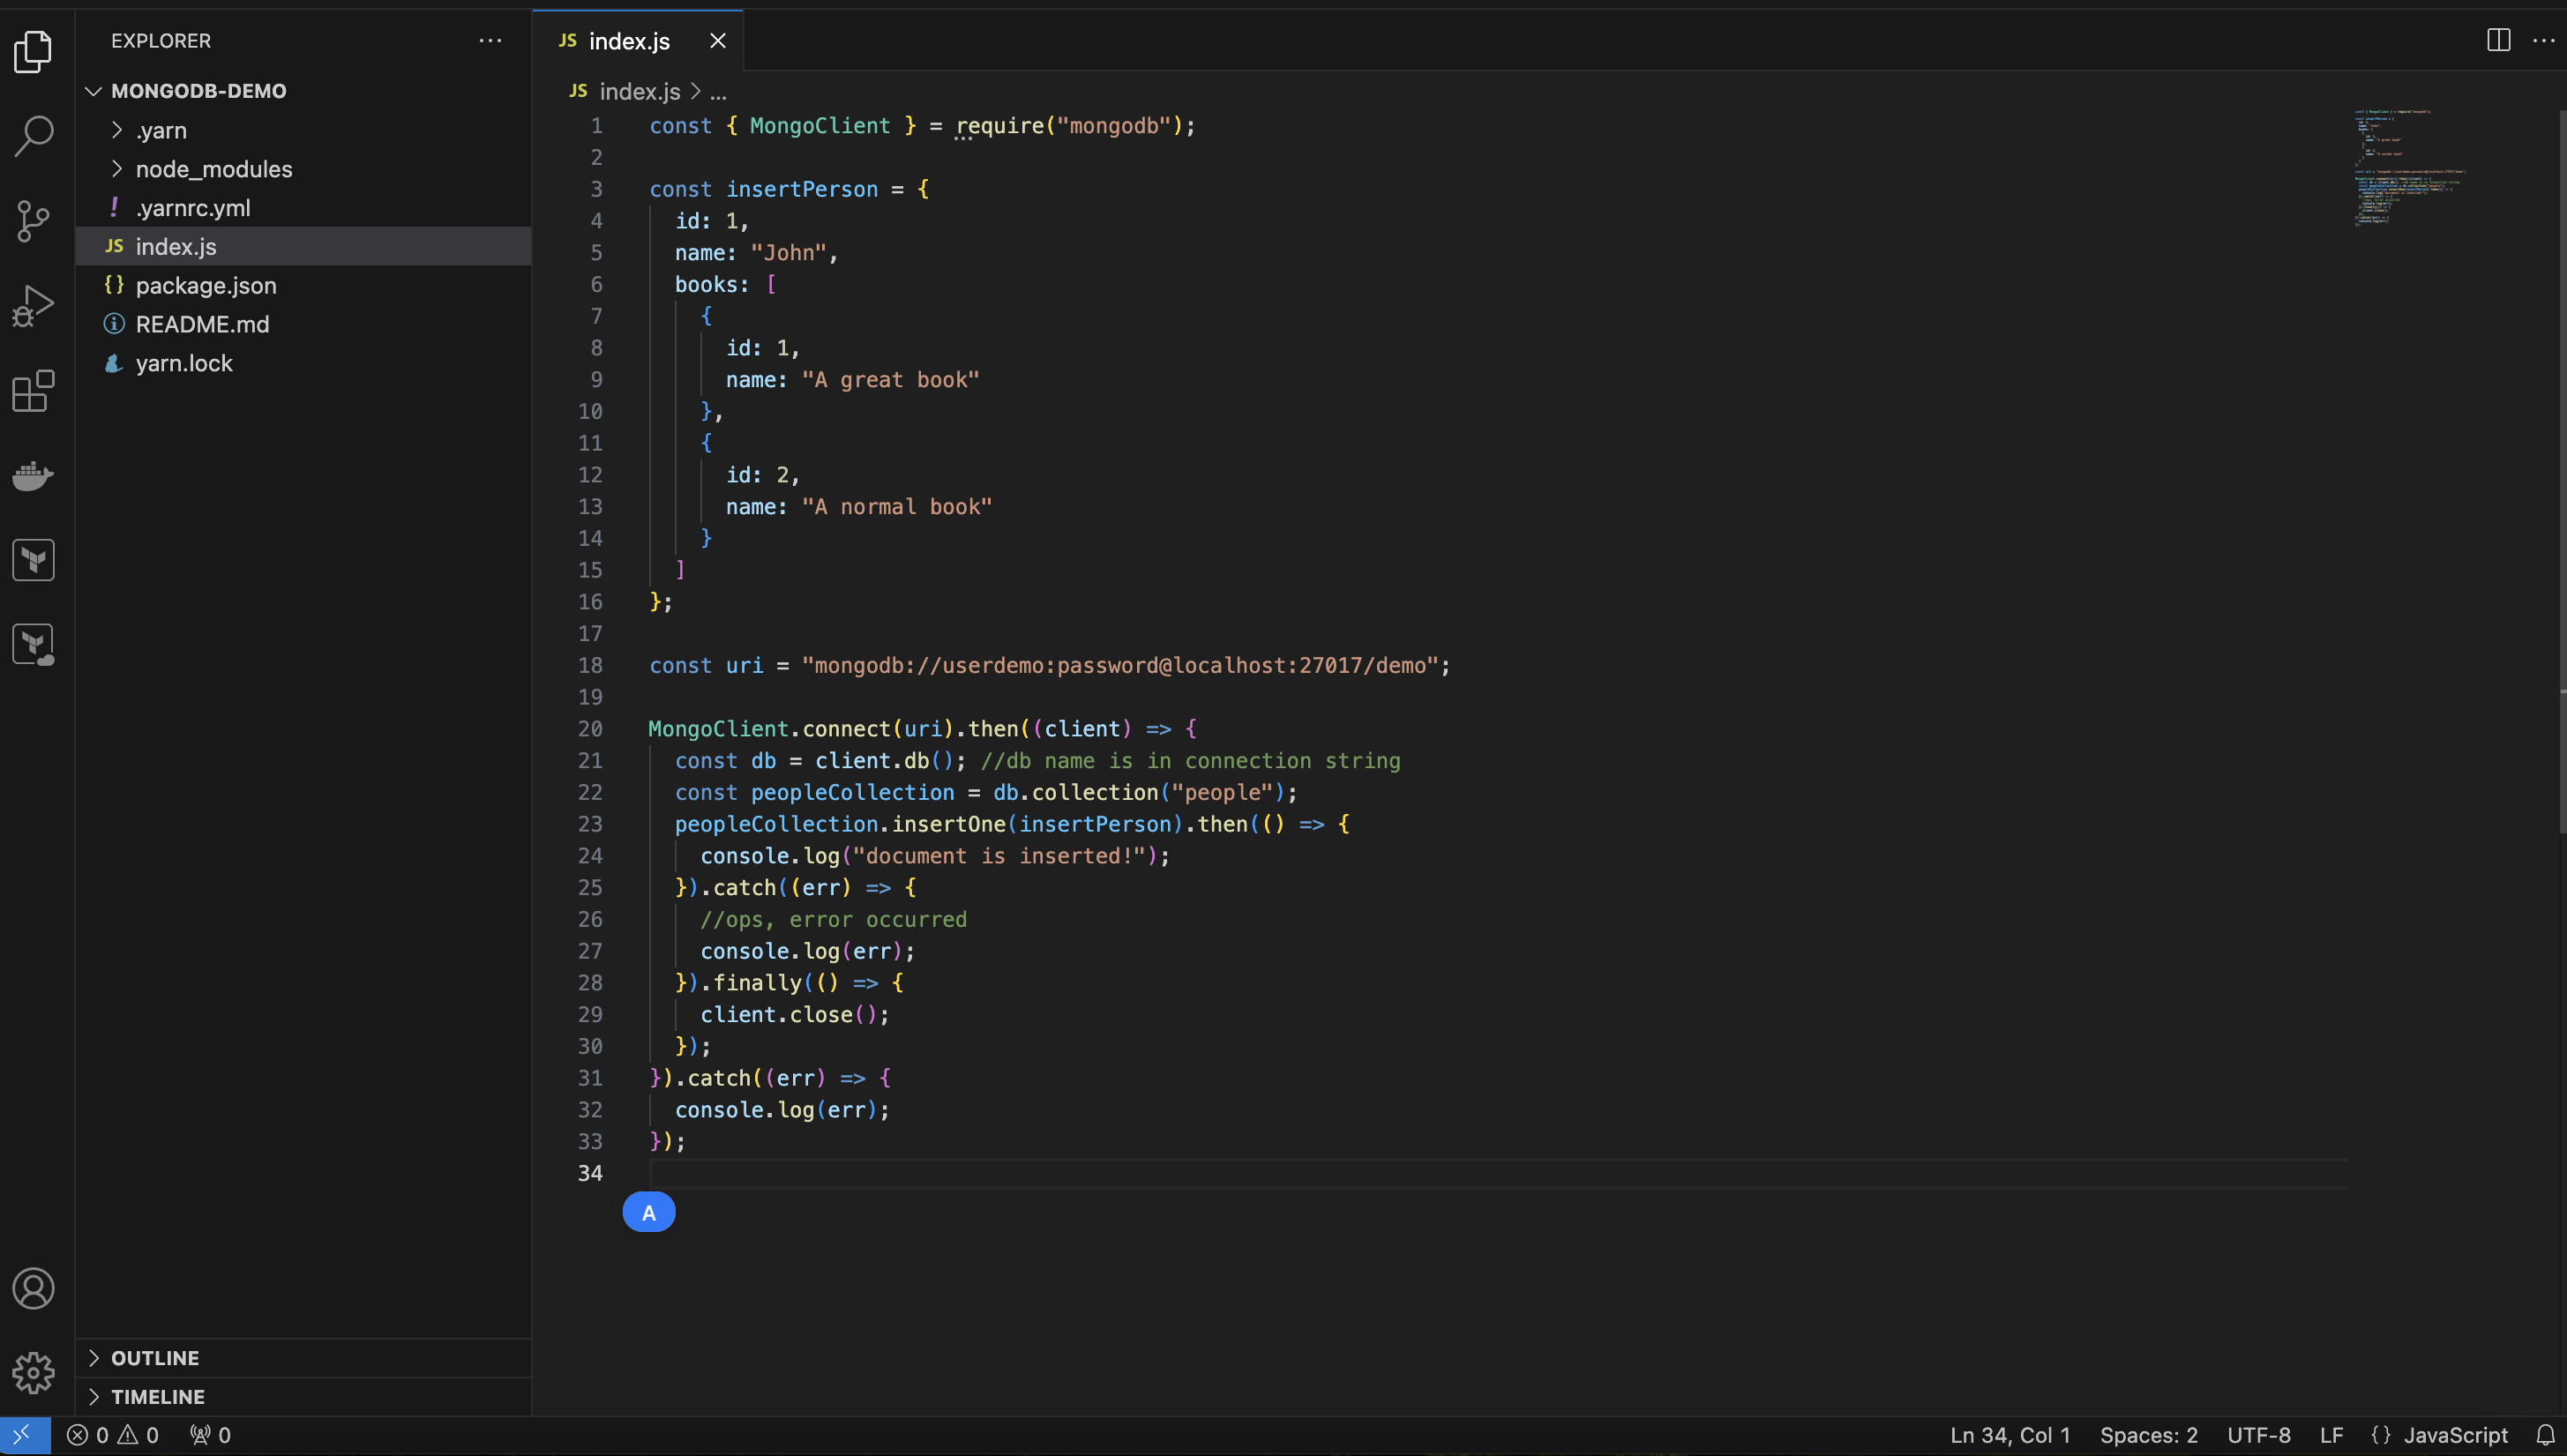The image size is (2567, 1456).
Task: Open the first Terraform icon in activity bar
Action: tap(33, 560)
